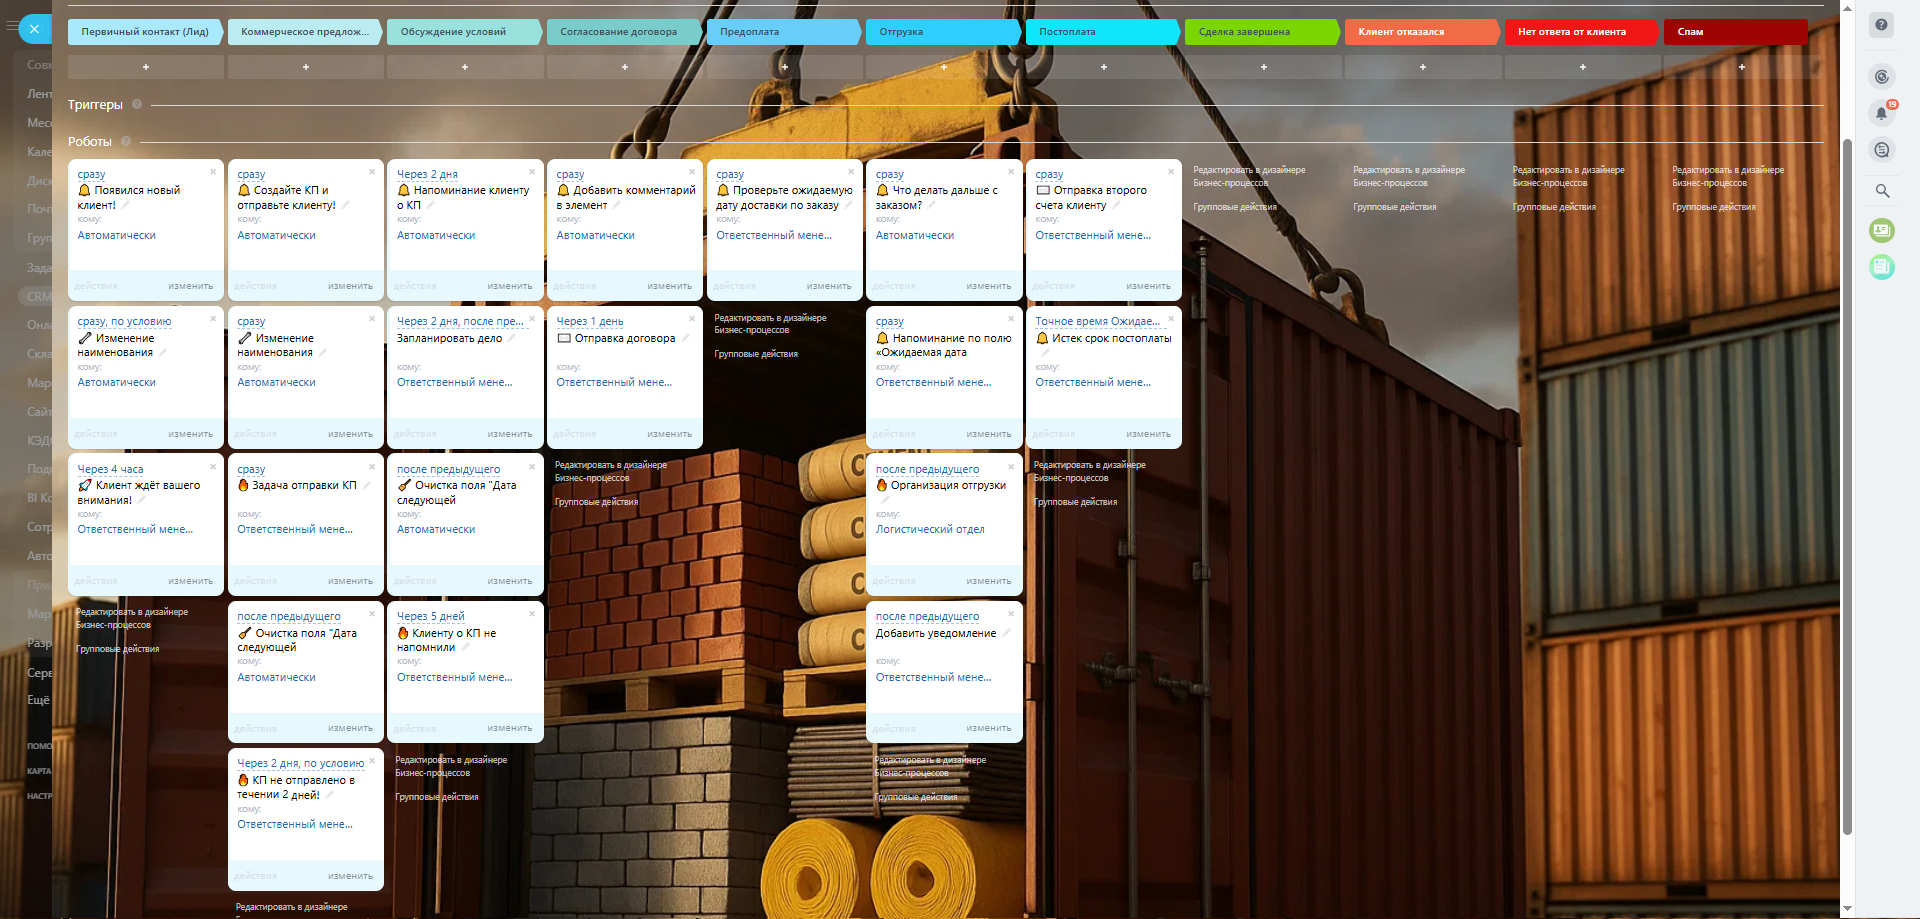Image resolution: width=1920 pixels, height=919 pixels.
Task: Add a trigger under 'Первичный контакт (Лид)' stage
Action: [x=146, y=67]
